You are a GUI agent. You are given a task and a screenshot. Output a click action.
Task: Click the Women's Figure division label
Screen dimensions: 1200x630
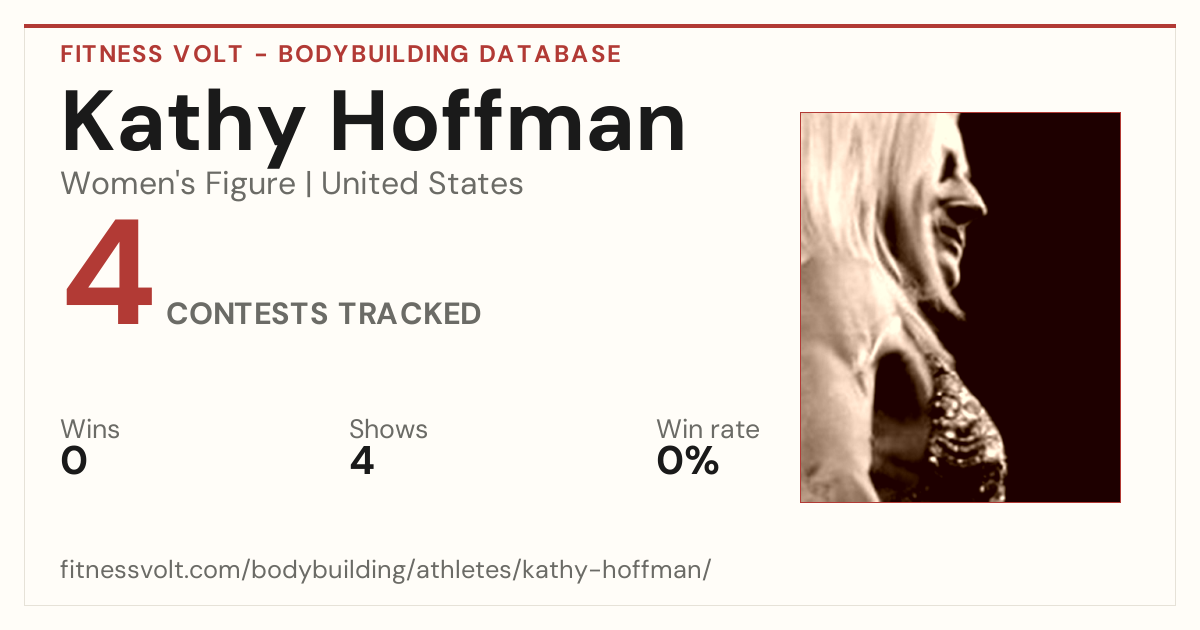[178, 184]
